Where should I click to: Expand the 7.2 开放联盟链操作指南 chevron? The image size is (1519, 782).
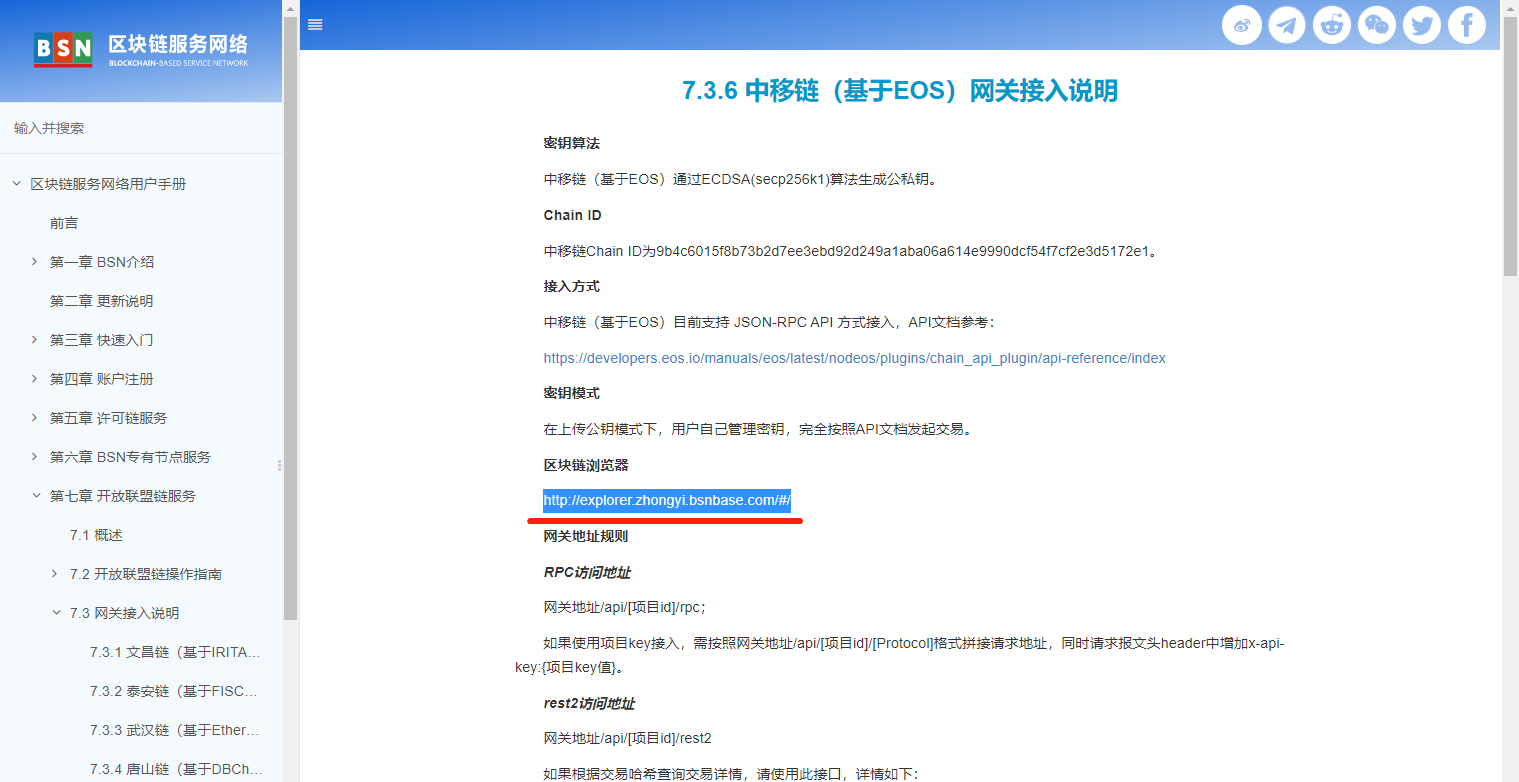point(56,574)
